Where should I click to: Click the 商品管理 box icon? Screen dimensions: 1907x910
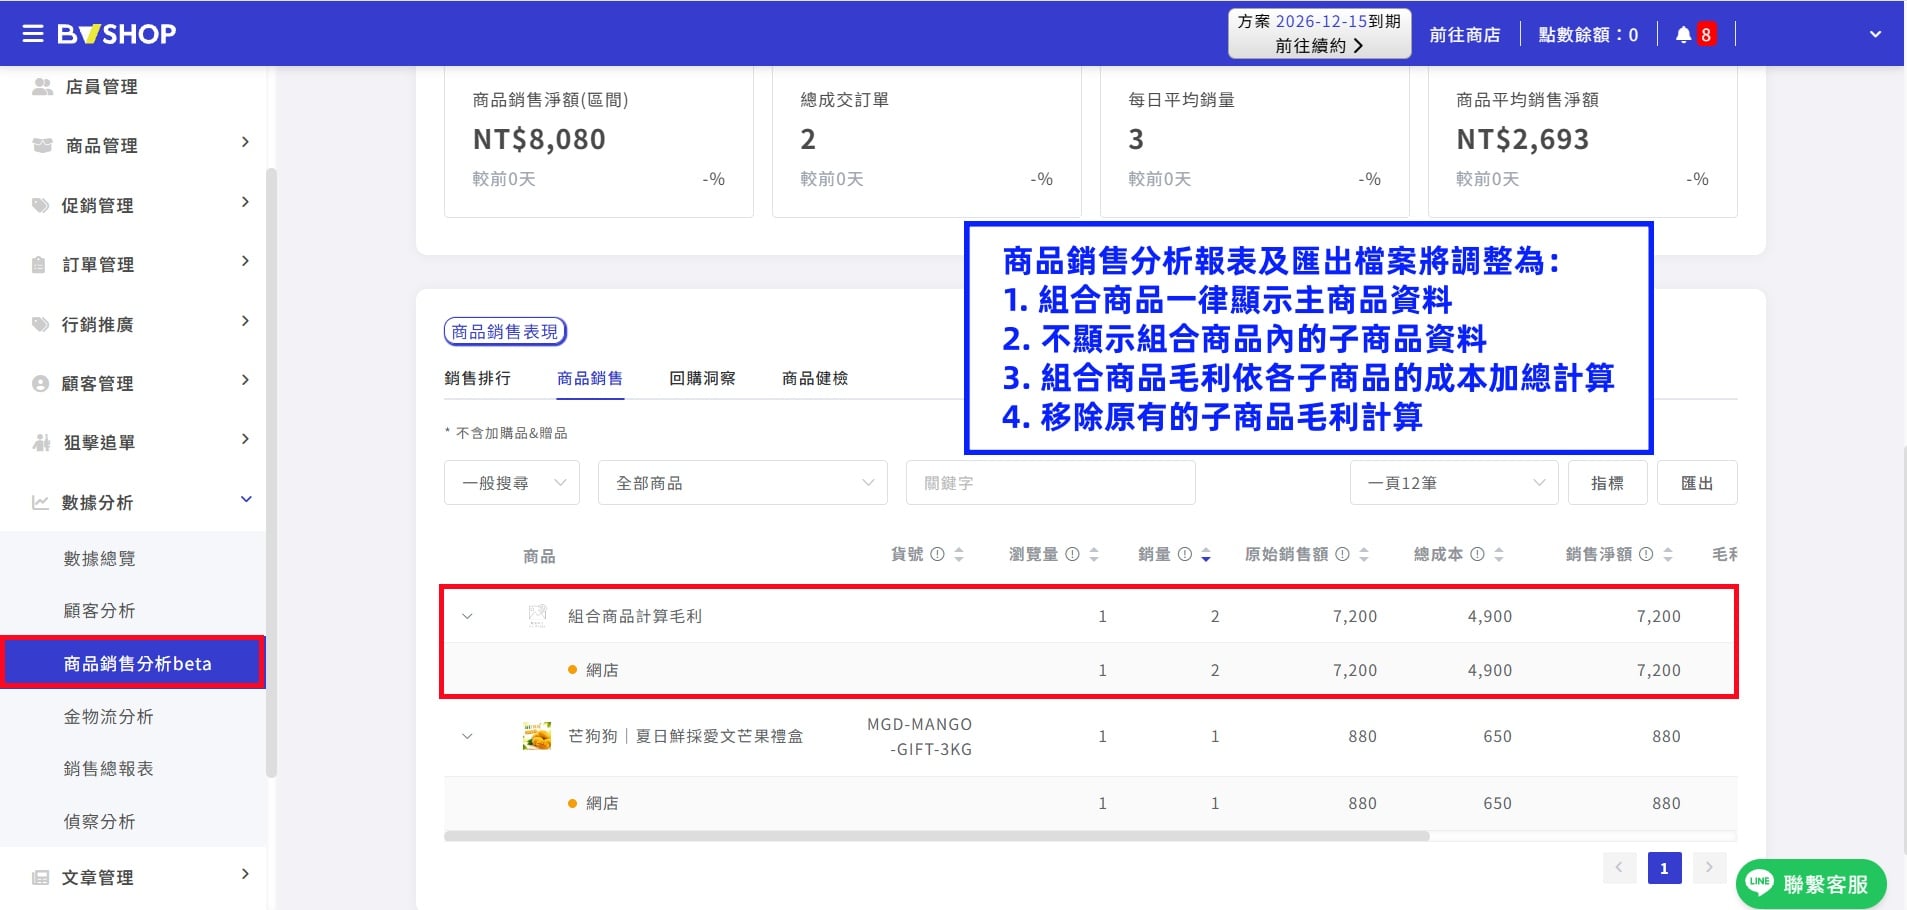42,146
